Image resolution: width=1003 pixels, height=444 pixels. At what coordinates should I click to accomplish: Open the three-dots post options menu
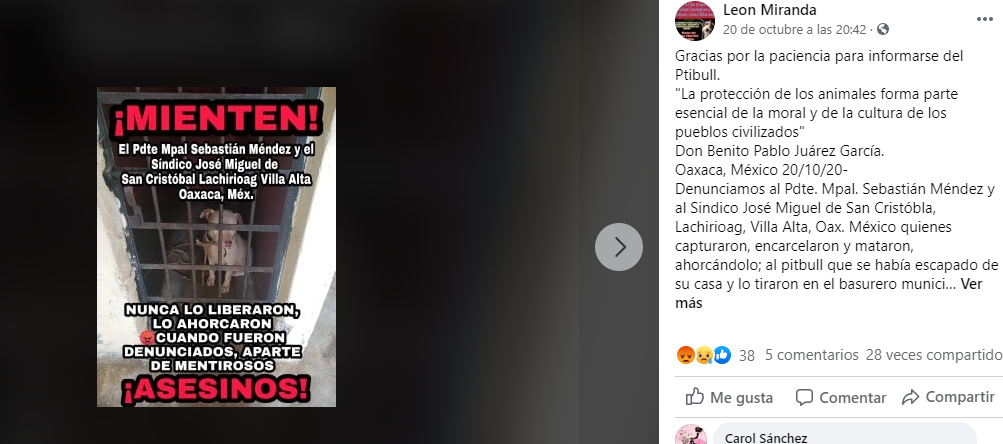(984, 20)
